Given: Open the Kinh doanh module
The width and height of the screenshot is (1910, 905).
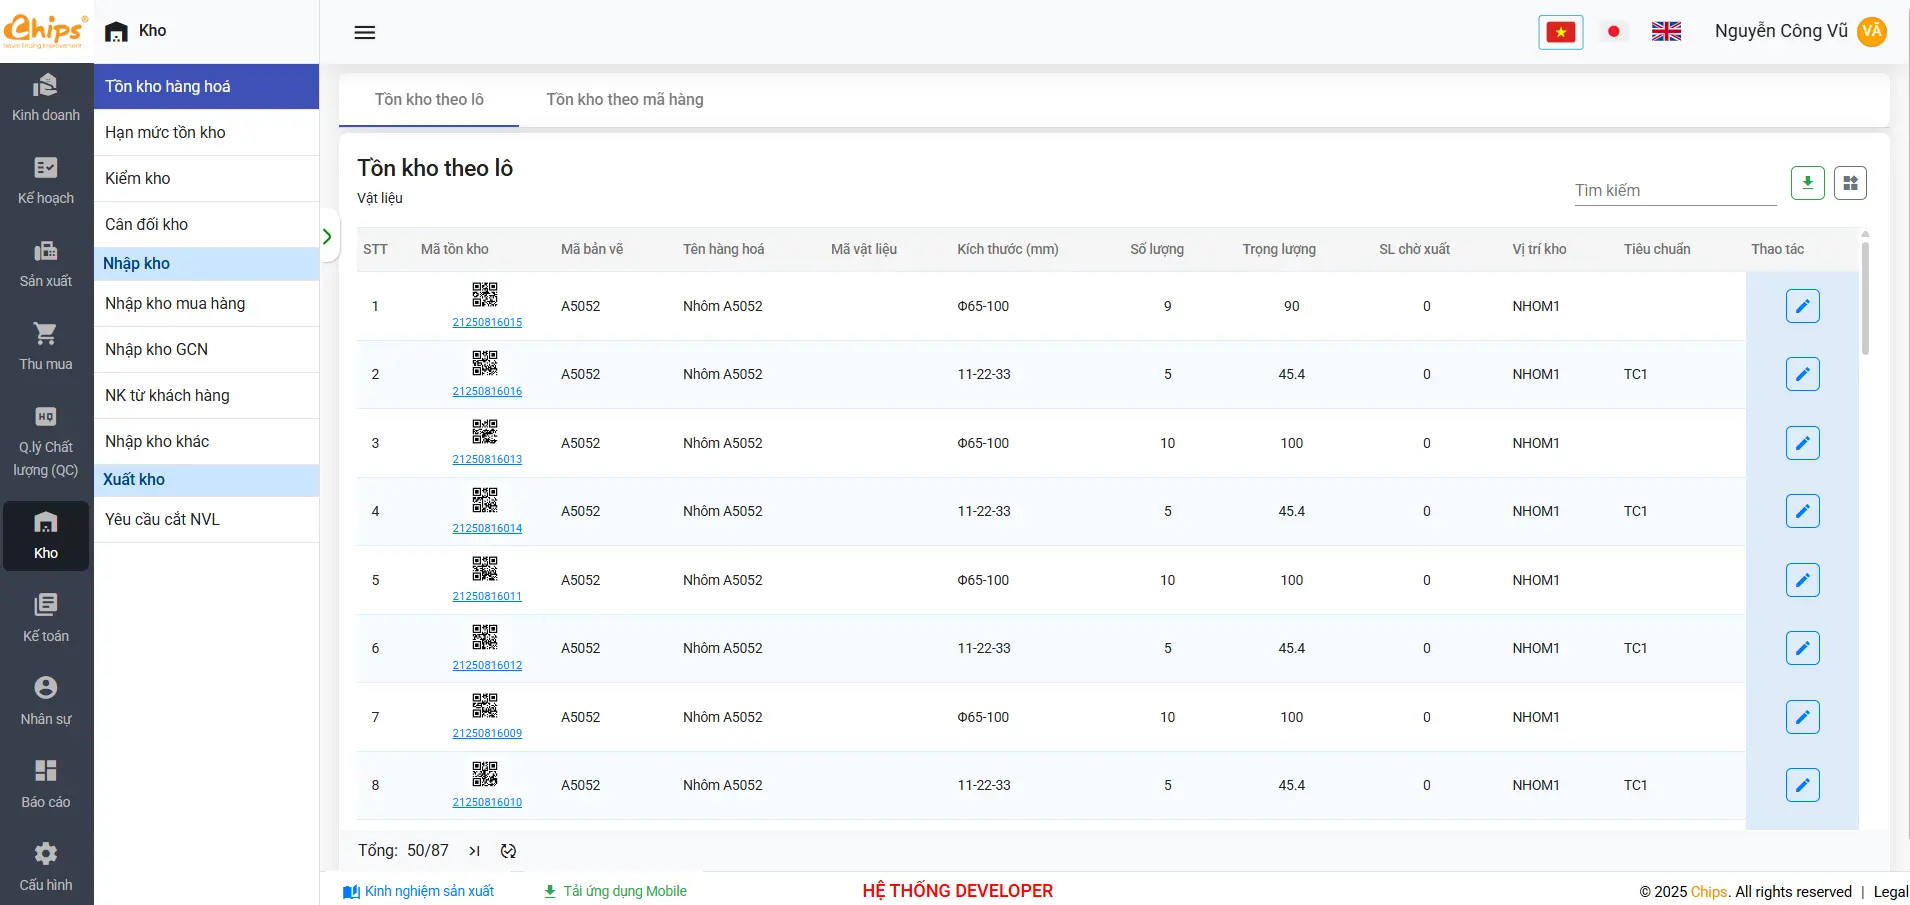Looking at the screenshot, I should (46, 98).
